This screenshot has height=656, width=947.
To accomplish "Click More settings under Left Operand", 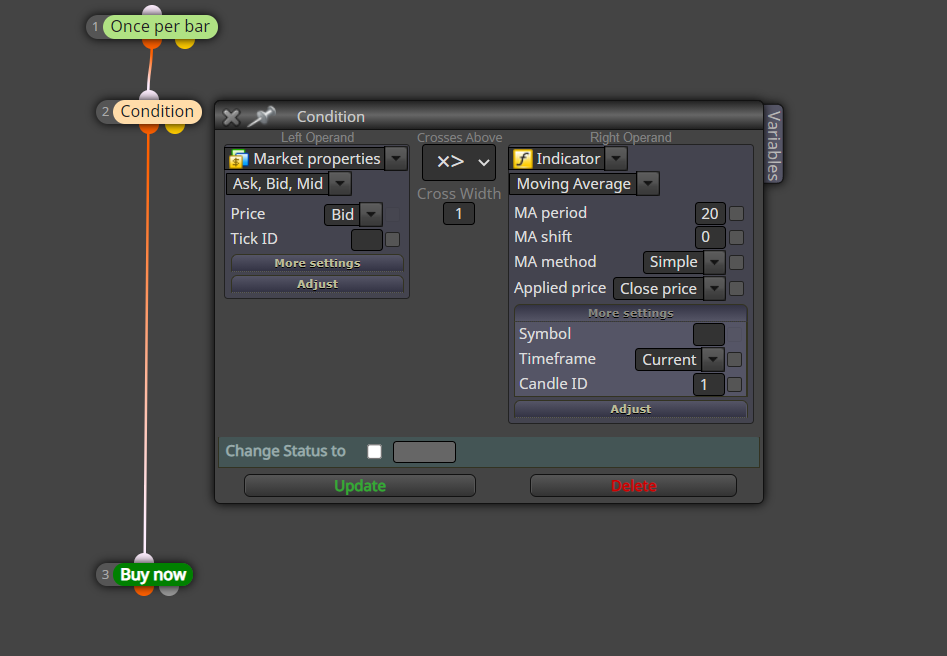I will coord(317,263).
